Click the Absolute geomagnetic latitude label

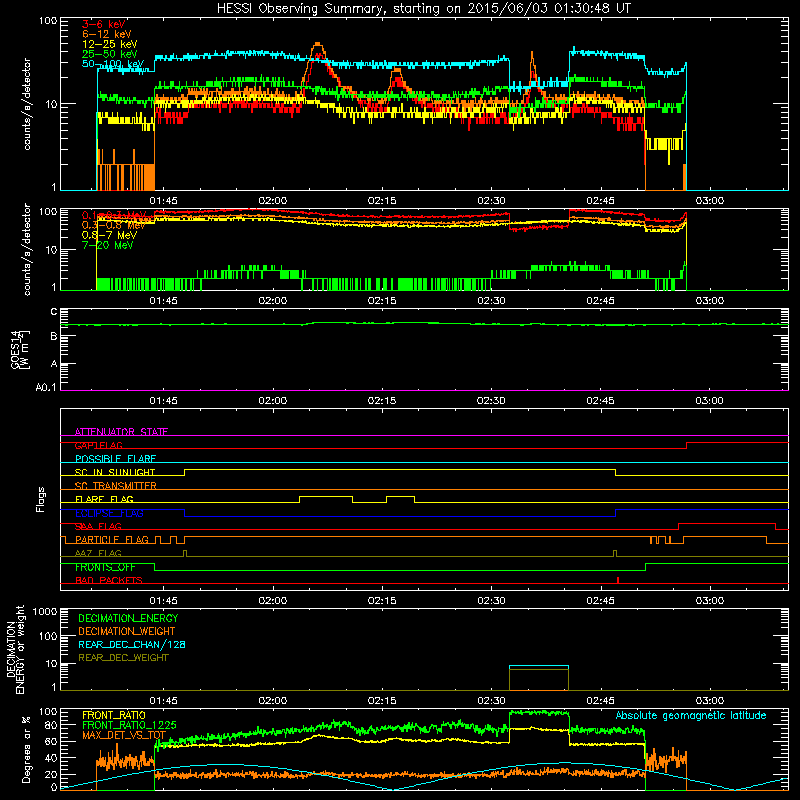point(691,715)
